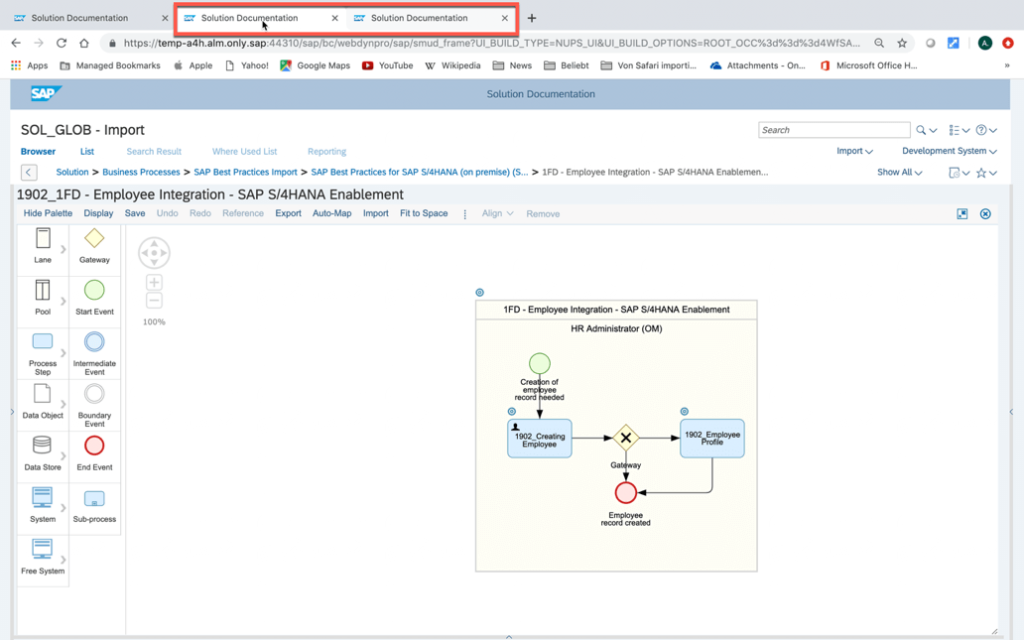Click Display in the diagram toolbar
Image resolution: width=1024 pixels, height=640 pixels.
pos(98,214)
